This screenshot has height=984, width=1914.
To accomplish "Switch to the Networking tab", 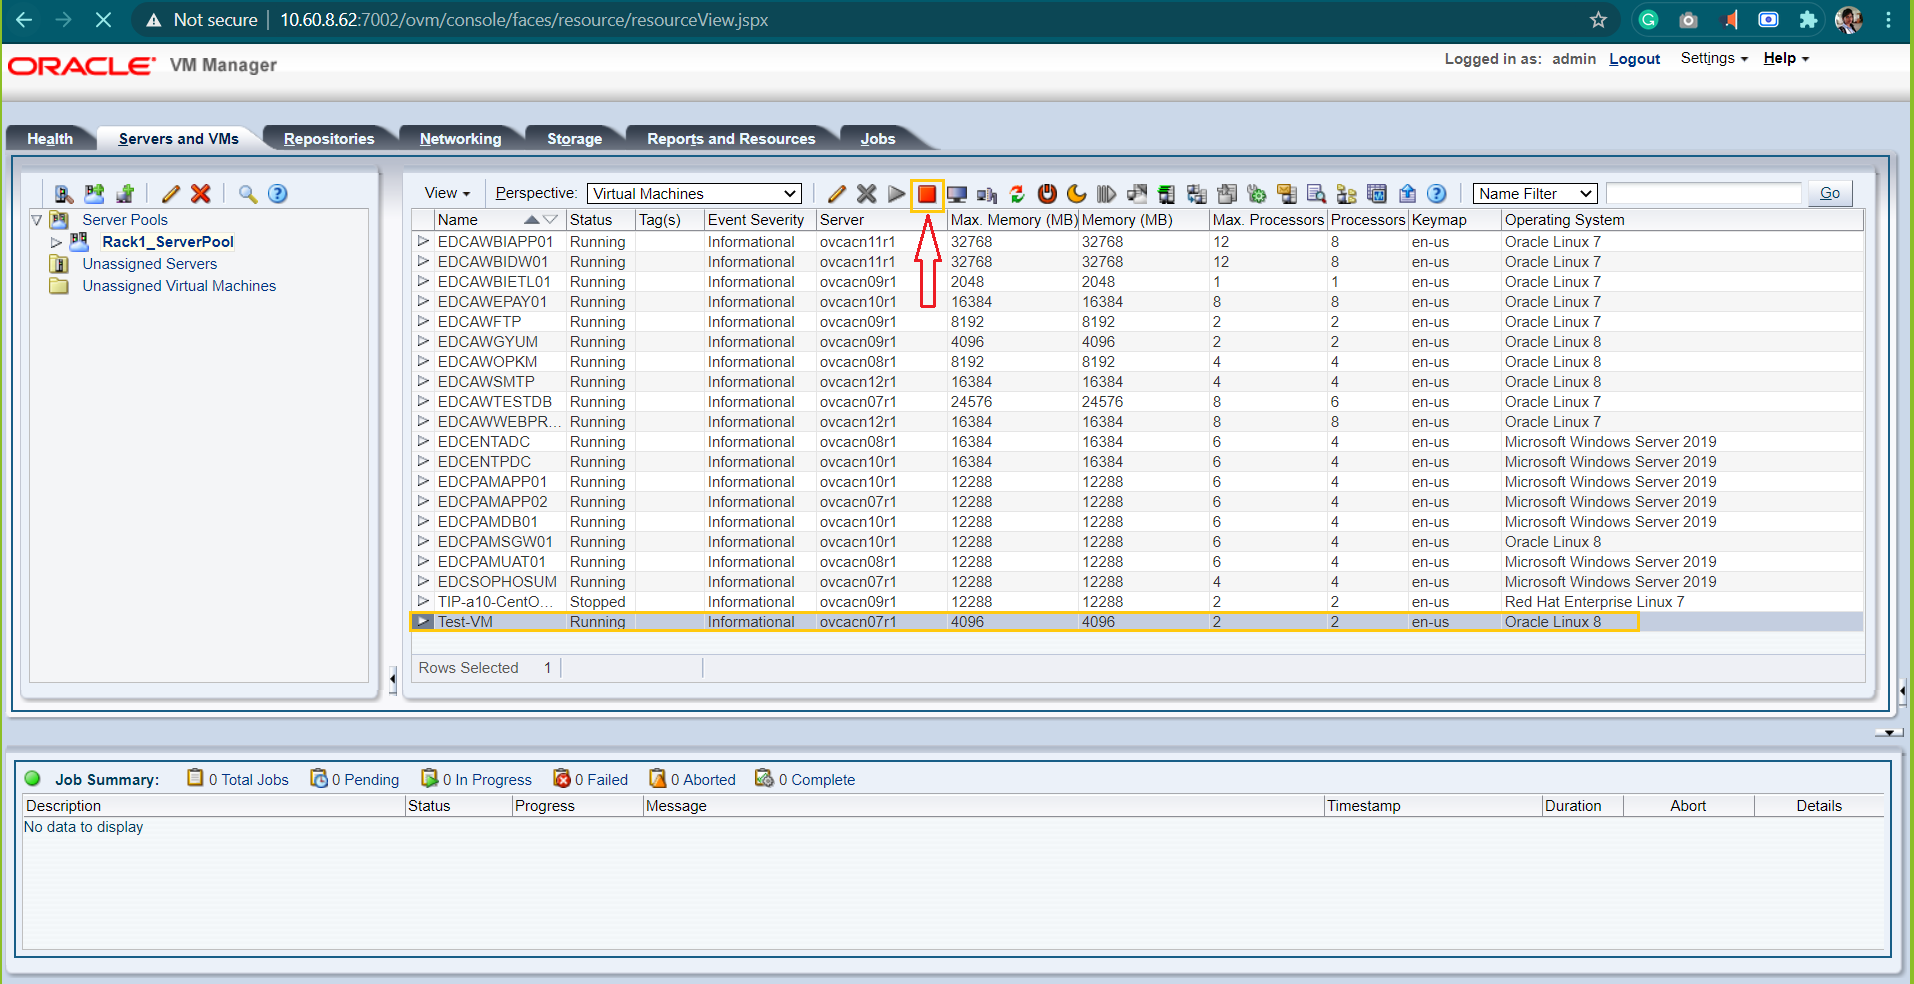I will pyautogui.click(x=461, y=139).
